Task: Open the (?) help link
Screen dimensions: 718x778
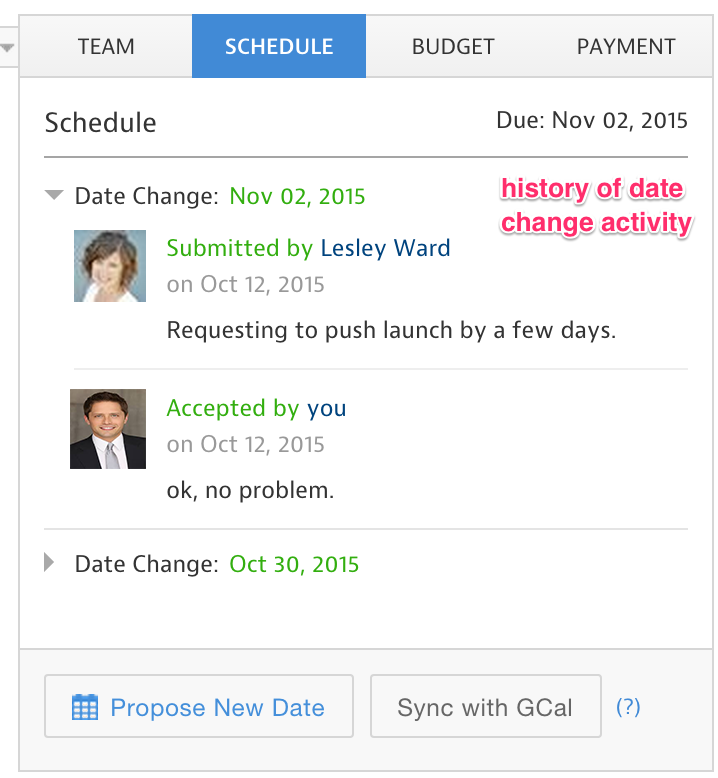Action: point(628,708)
